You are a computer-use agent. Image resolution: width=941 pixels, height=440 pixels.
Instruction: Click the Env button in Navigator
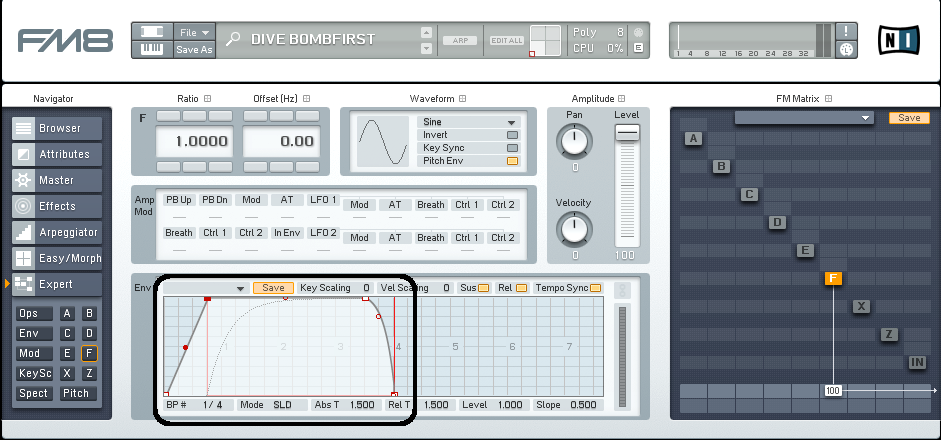[34, 333]
